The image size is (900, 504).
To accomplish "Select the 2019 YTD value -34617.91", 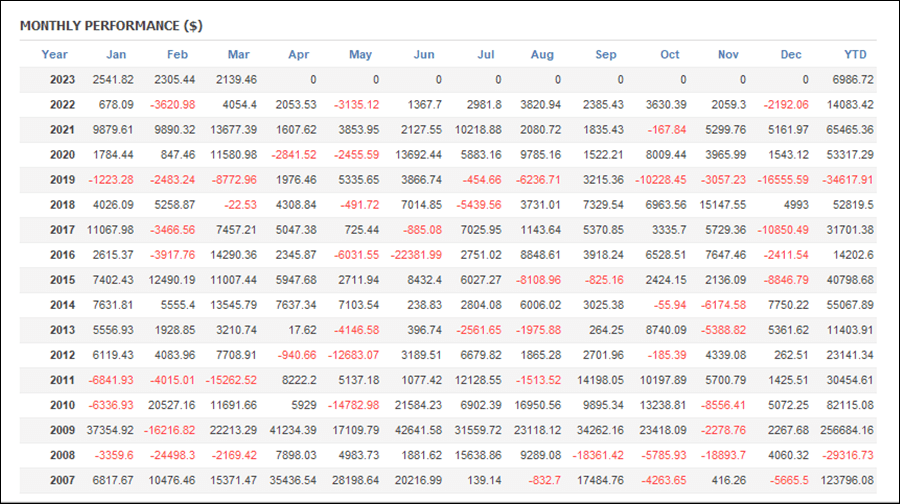I will click(x=848, y=180).
